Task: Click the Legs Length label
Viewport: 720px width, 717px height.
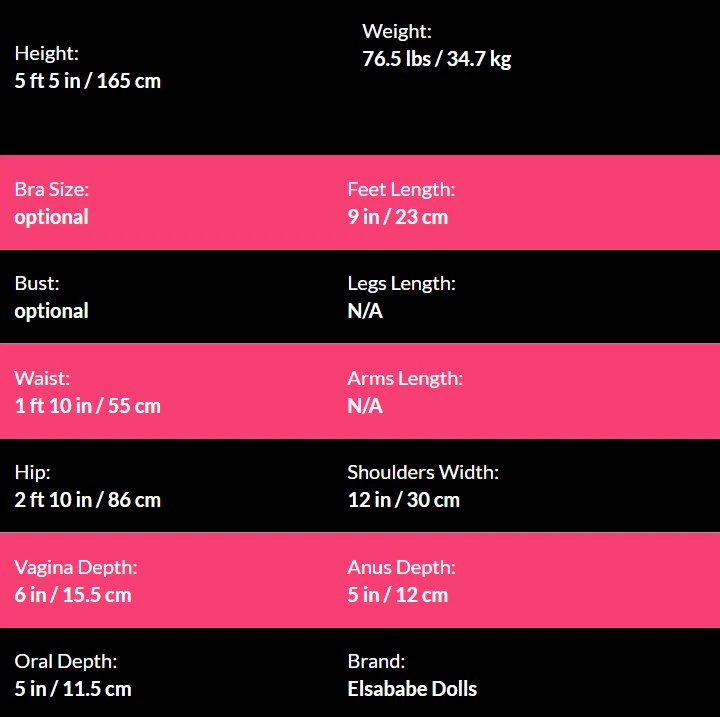Action: (x=401, y=283)
